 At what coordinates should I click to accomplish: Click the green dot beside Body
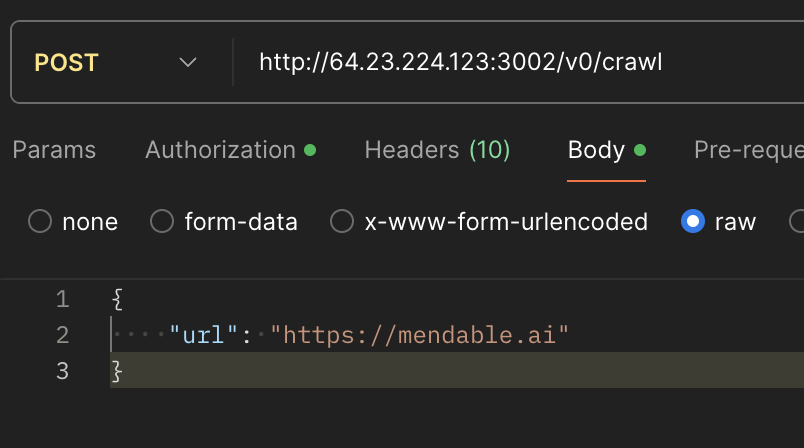click(640, 150)
